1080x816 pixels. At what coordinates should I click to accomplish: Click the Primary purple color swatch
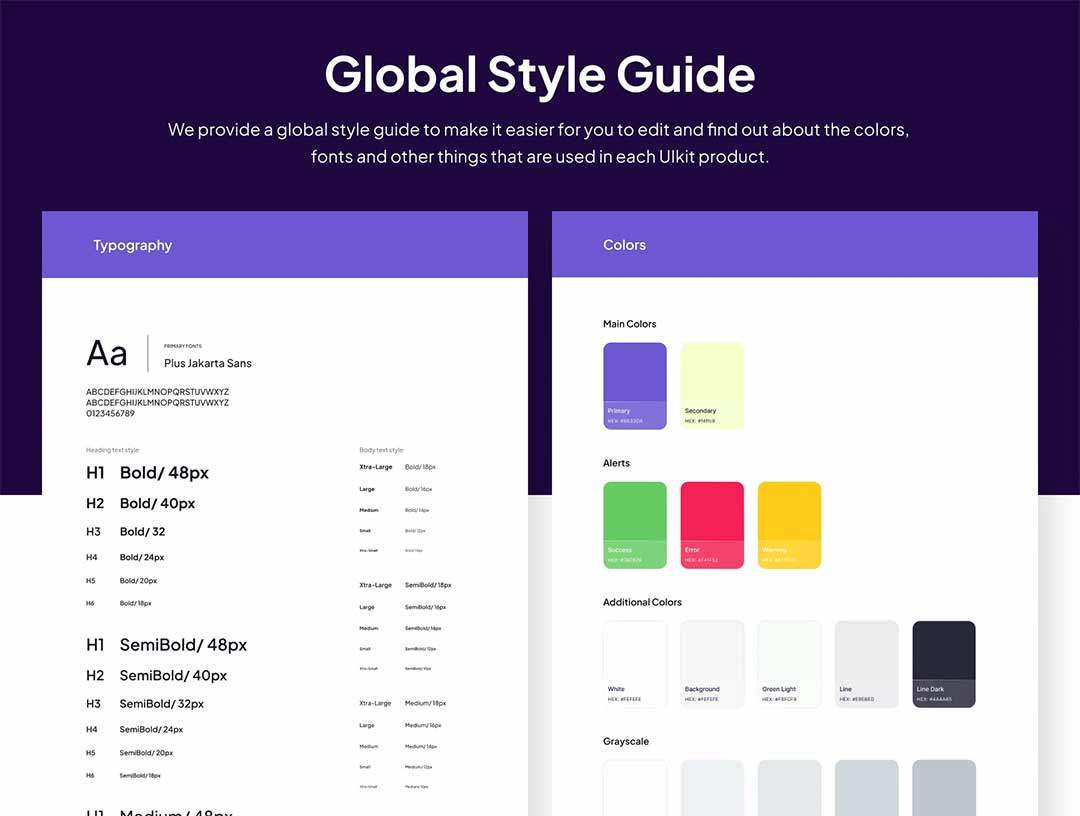[x=634, y=385]
